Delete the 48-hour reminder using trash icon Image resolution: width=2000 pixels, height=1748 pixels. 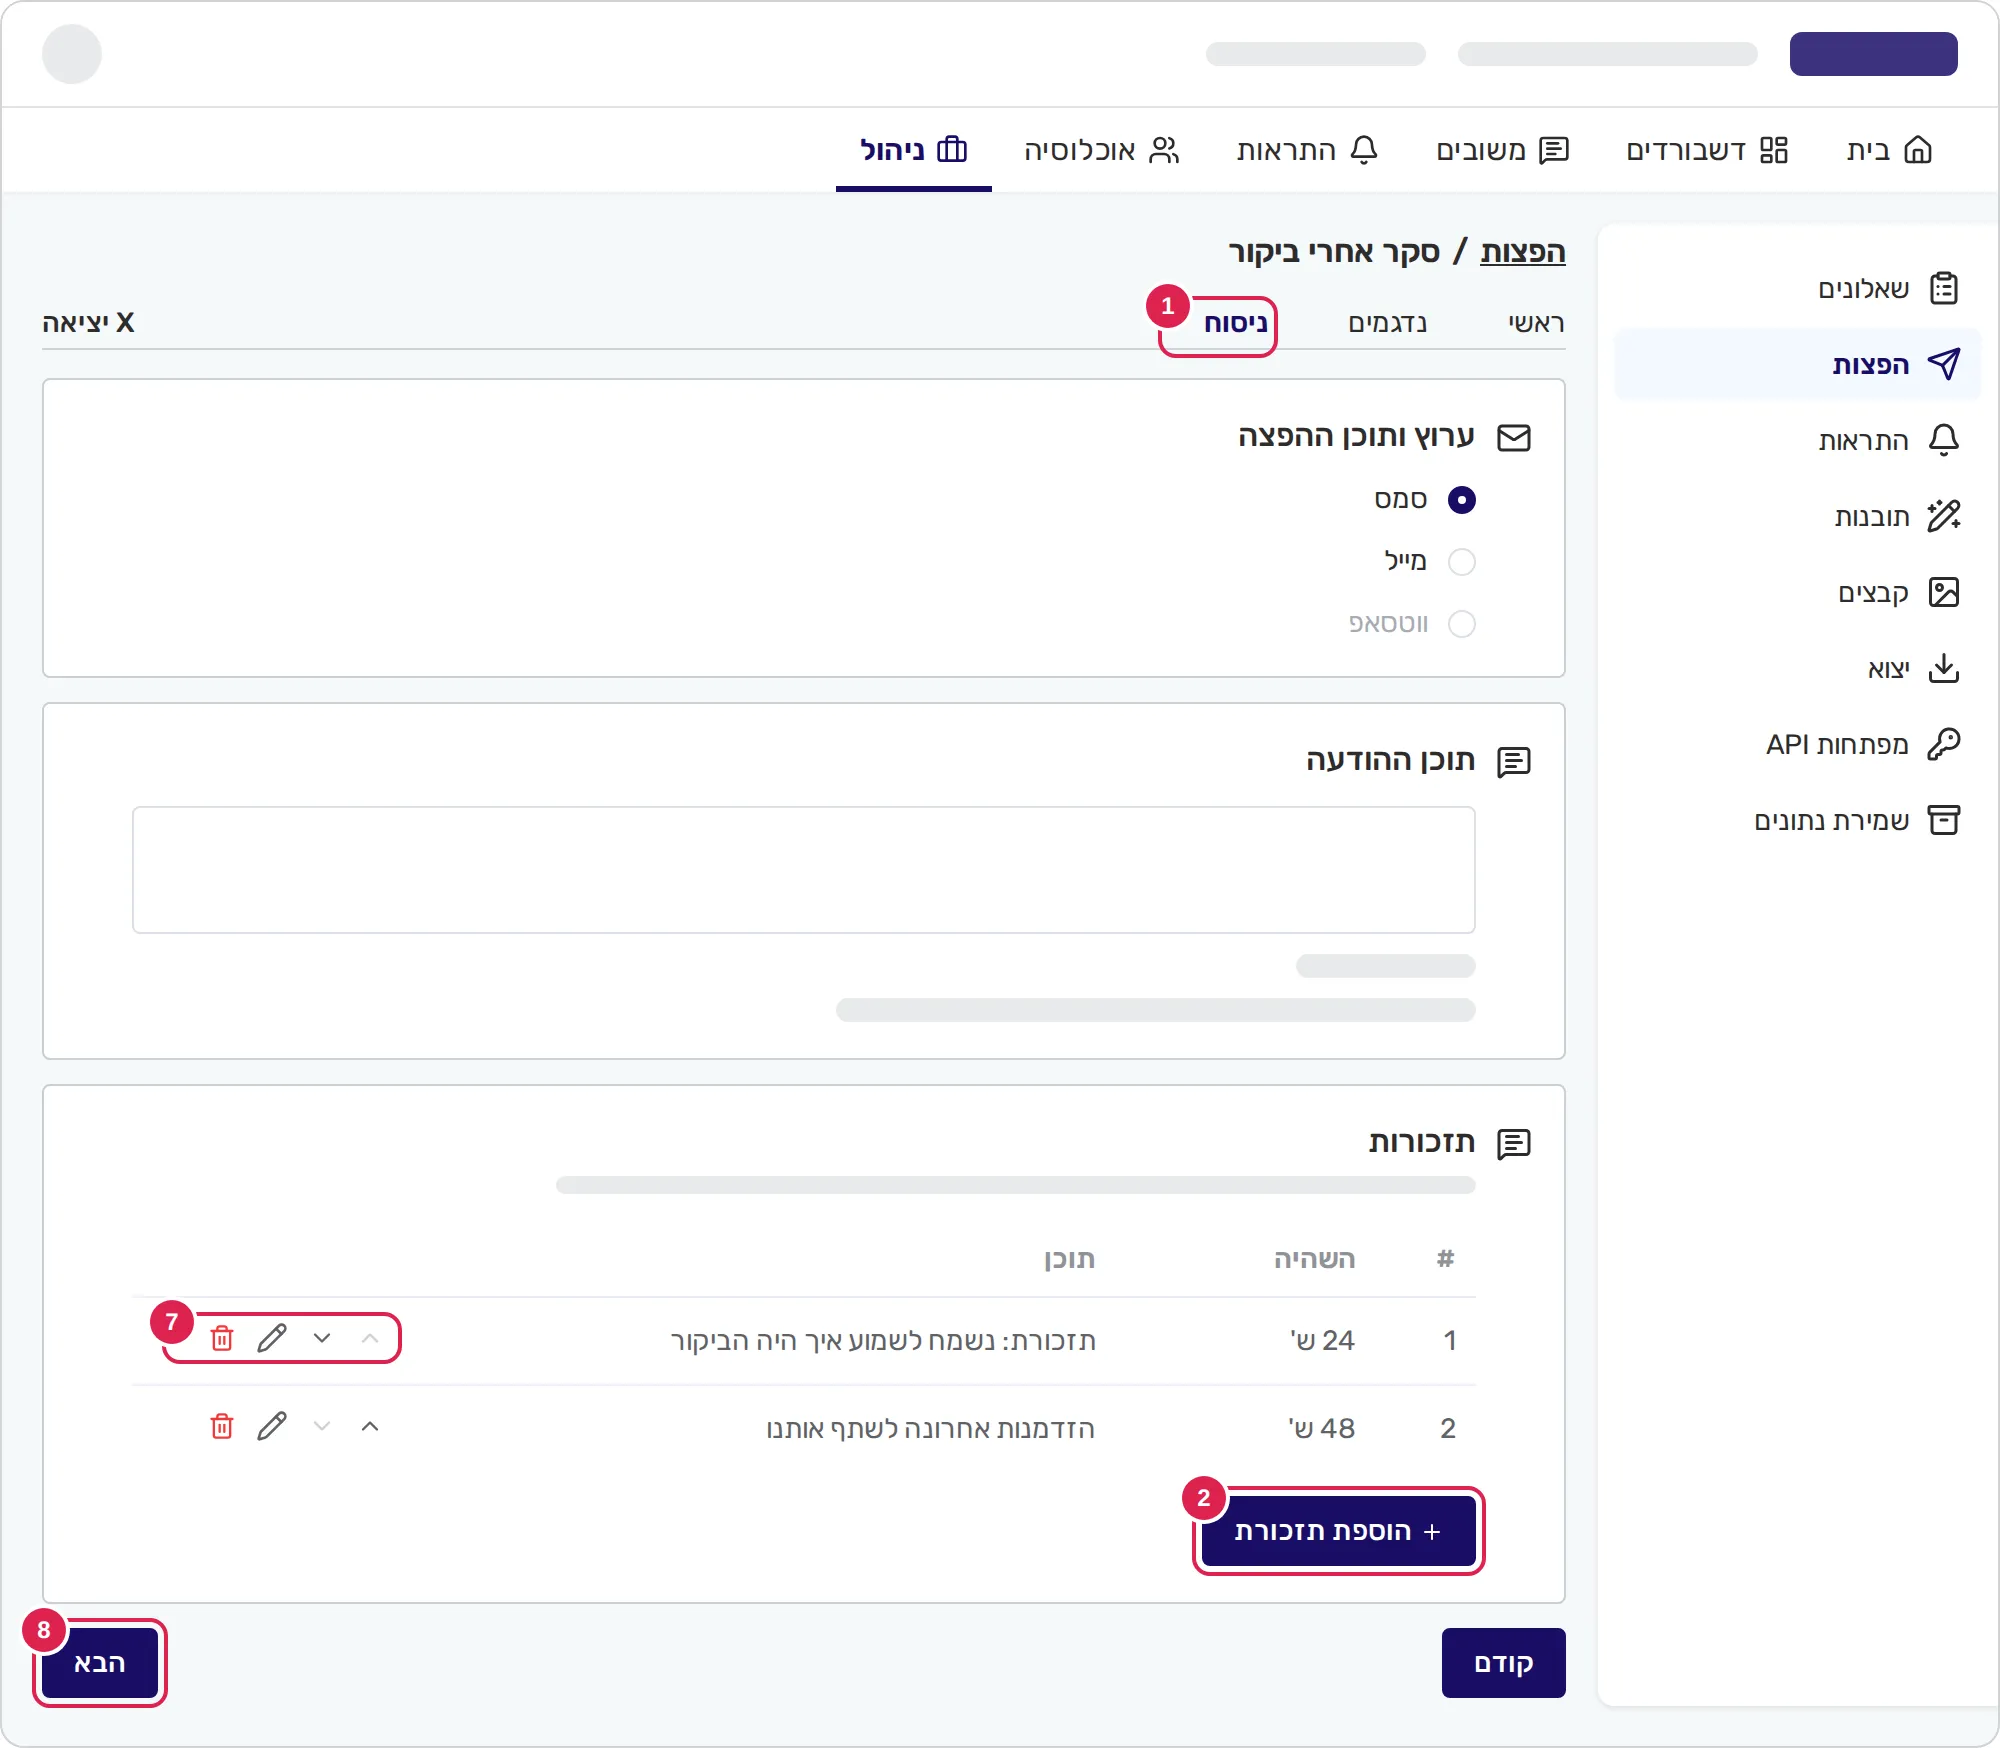click(222, 1426)
